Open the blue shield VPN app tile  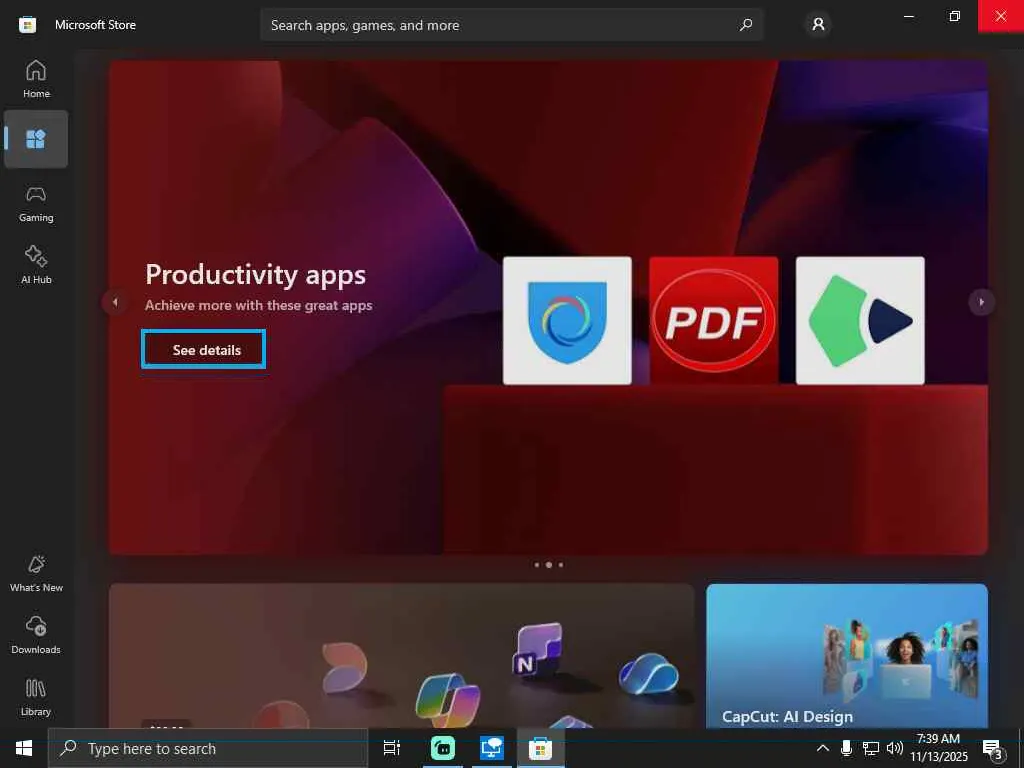click(x=567, y=321)
